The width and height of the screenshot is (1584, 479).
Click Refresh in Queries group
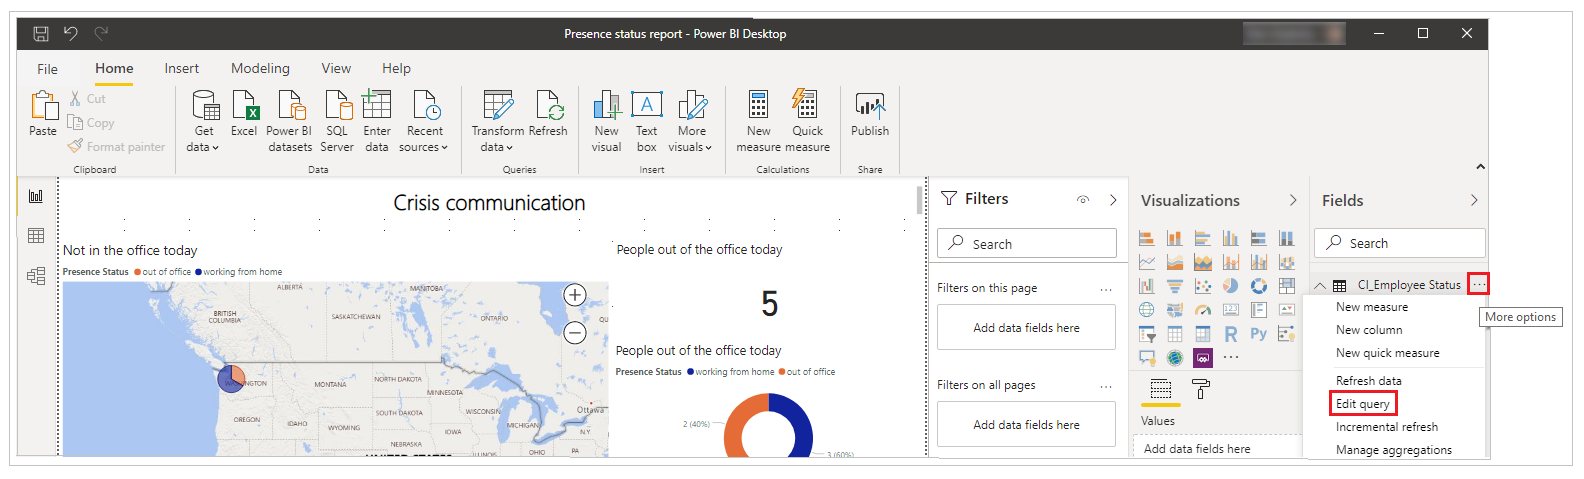548,113
